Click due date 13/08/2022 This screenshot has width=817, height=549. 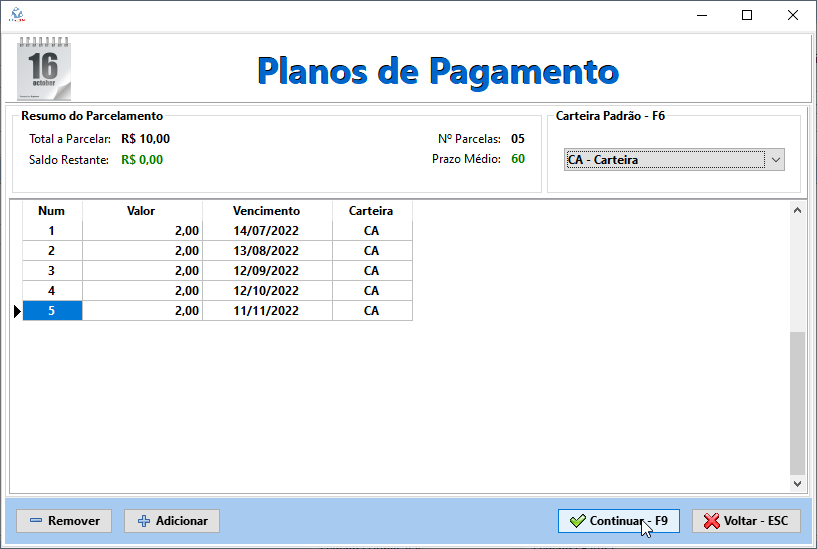267,251
